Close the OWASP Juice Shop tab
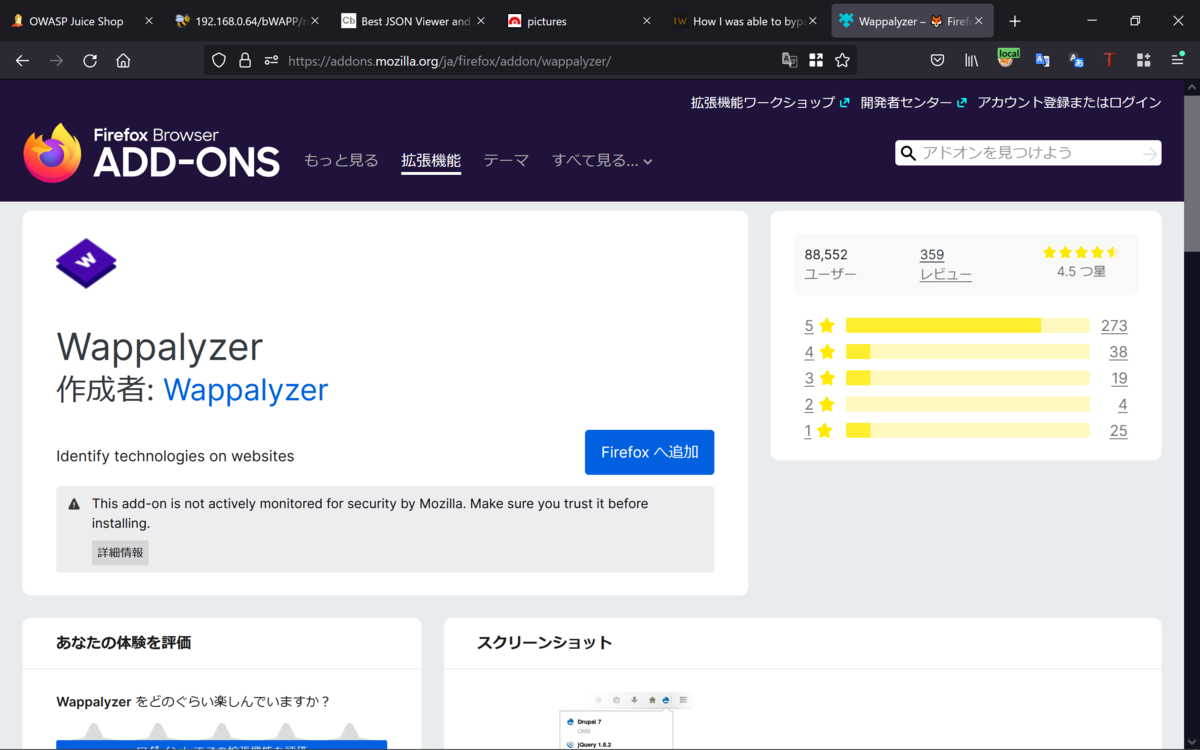This screenshot has height=750, width=1200. point(150,21)
